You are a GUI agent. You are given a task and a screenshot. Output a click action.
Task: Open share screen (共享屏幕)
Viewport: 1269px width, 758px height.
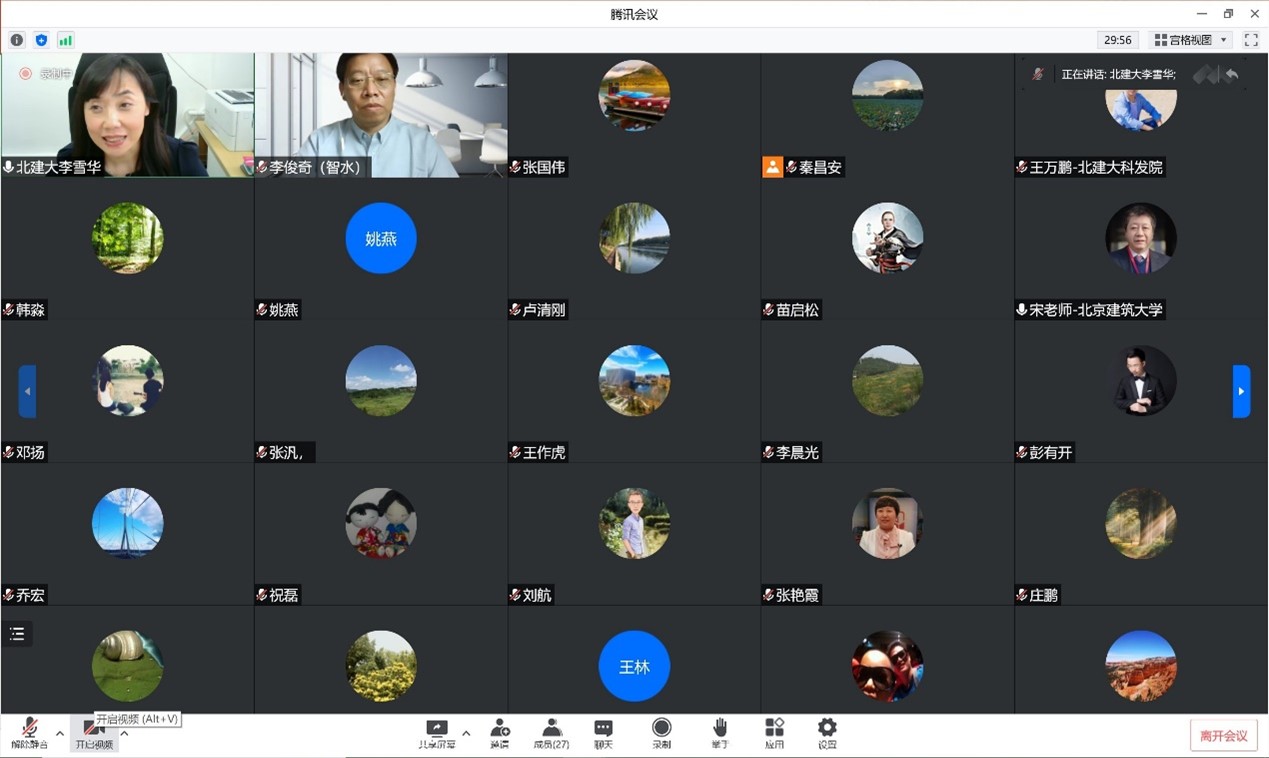[x=436, y=733]
